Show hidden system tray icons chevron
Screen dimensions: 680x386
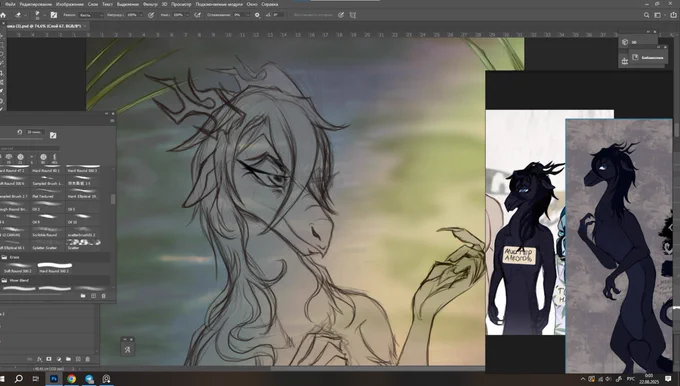point(582,379)
